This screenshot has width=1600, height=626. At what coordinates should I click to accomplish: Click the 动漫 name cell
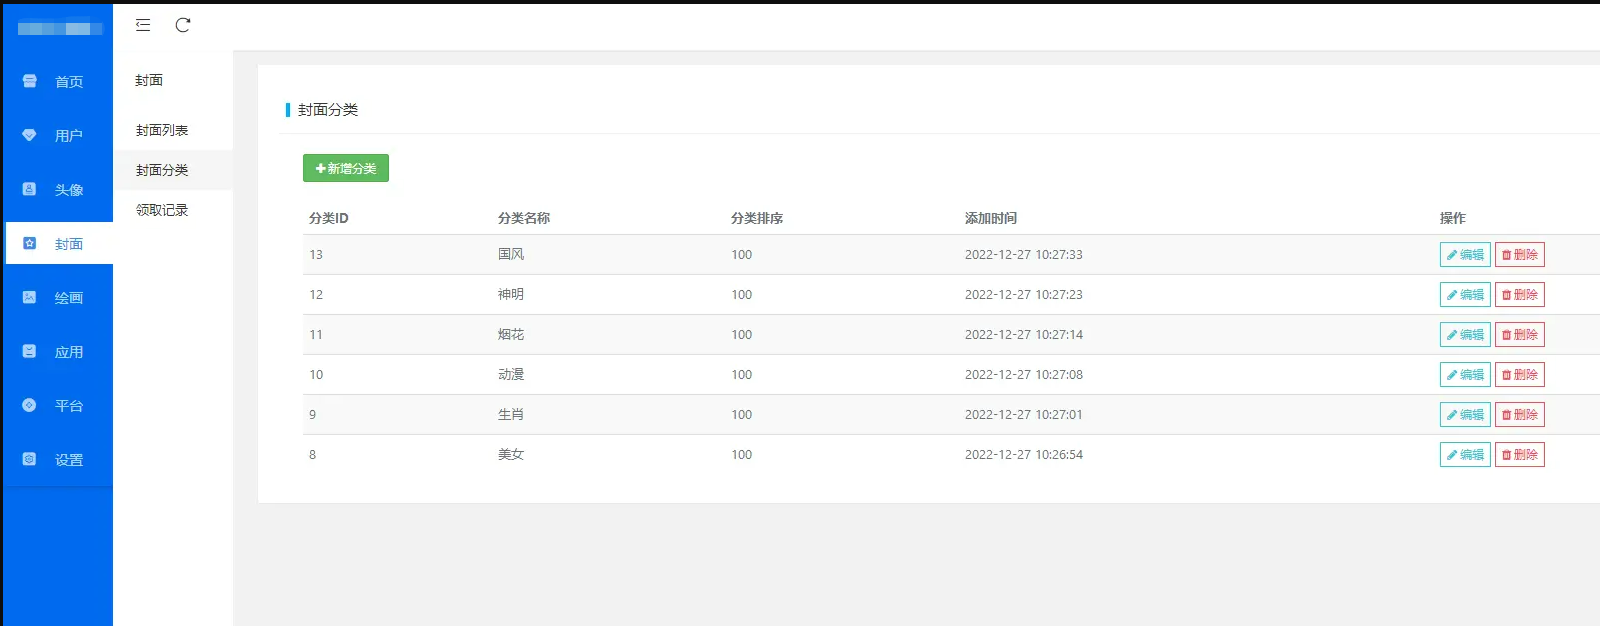point(511,374)
